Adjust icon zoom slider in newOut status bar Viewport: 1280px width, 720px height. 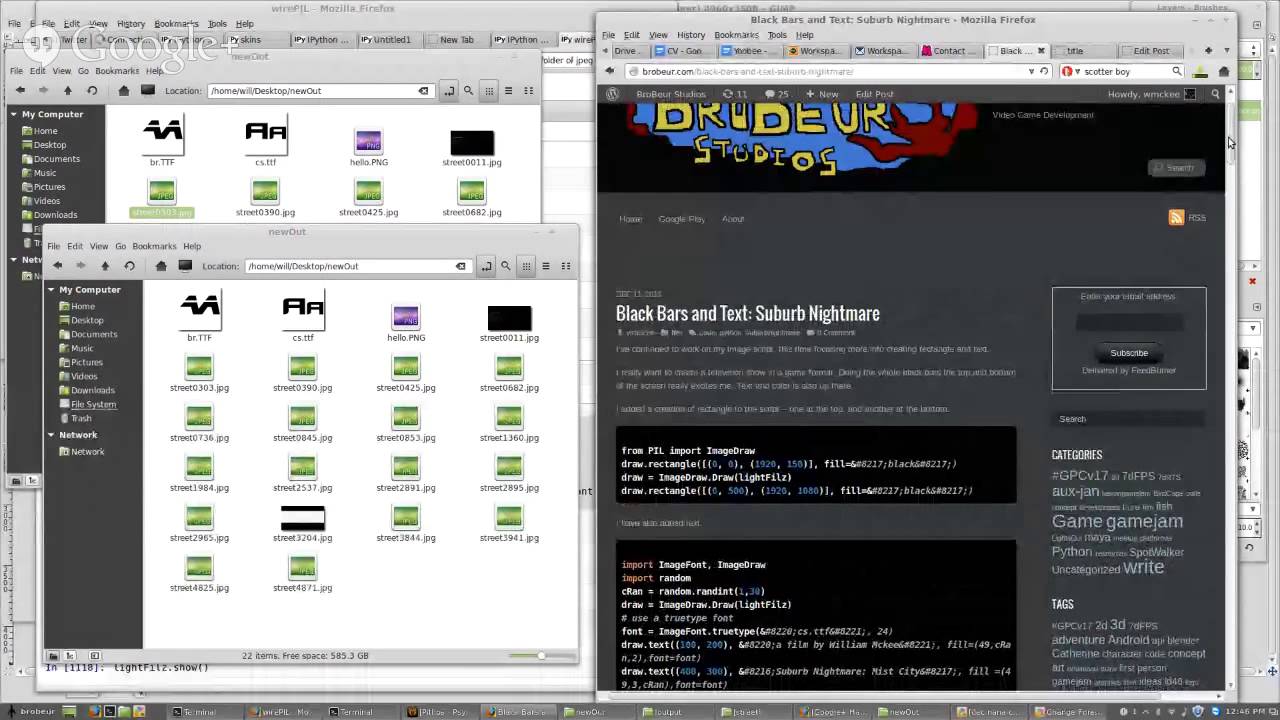[x=540, y=656]
